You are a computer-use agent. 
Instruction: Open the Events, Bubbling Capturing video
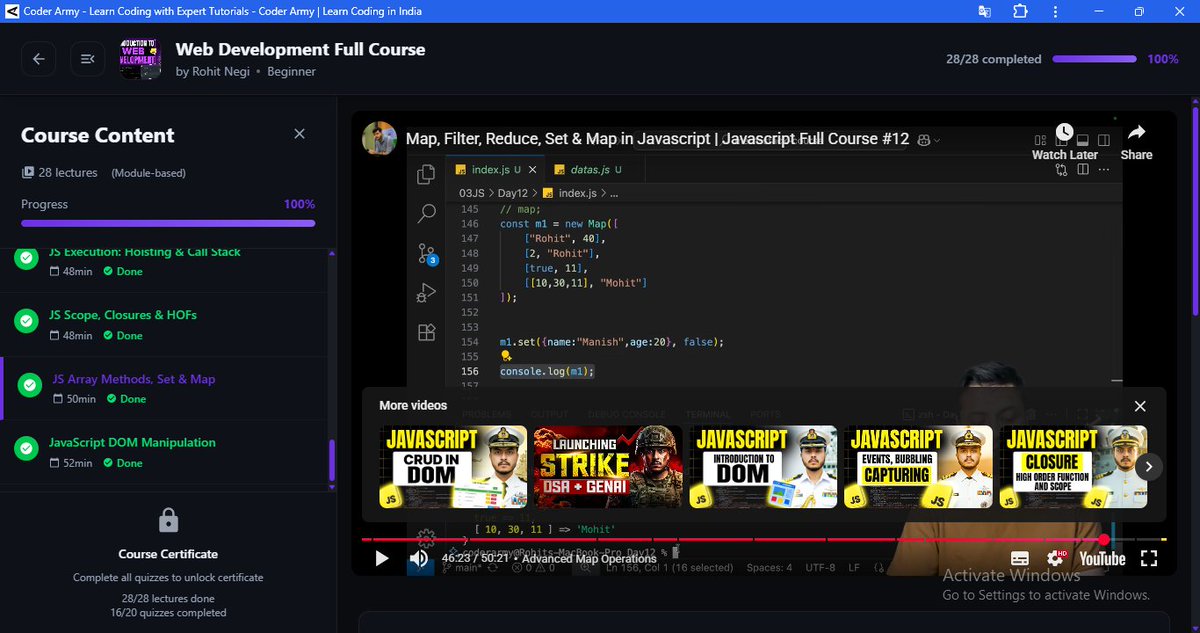[x=918, y=467]
